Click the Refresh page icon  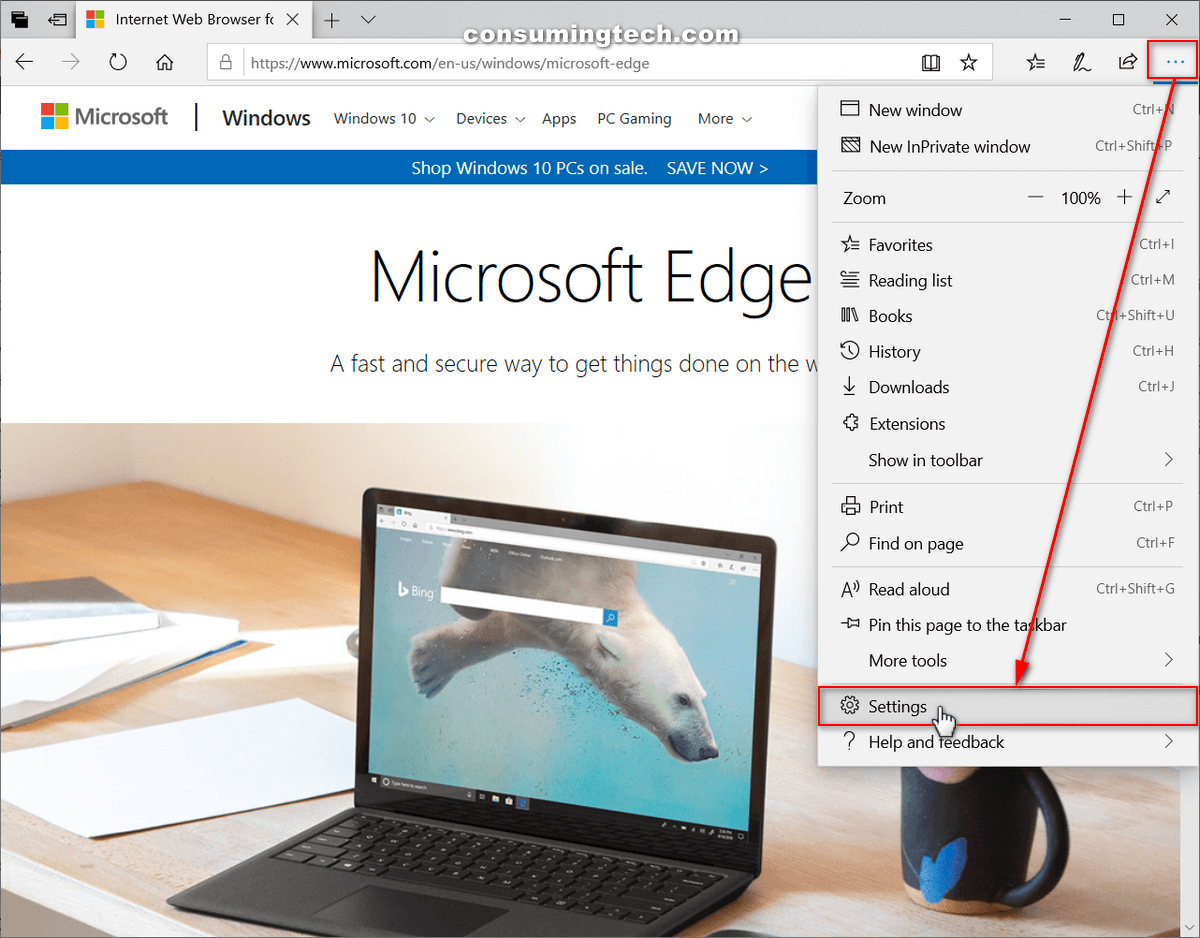(x=118, y=62)
